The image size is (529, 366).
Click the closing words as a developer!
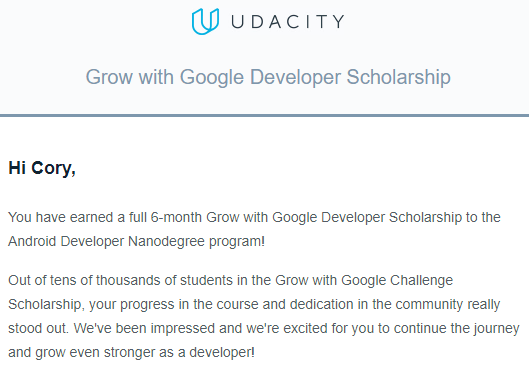tap(207, 353)
